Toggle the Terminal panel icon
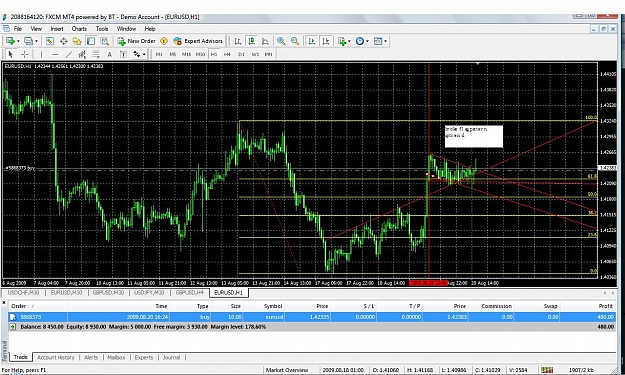Viewport: 625px width, 375px height. (x=91, y=41)
